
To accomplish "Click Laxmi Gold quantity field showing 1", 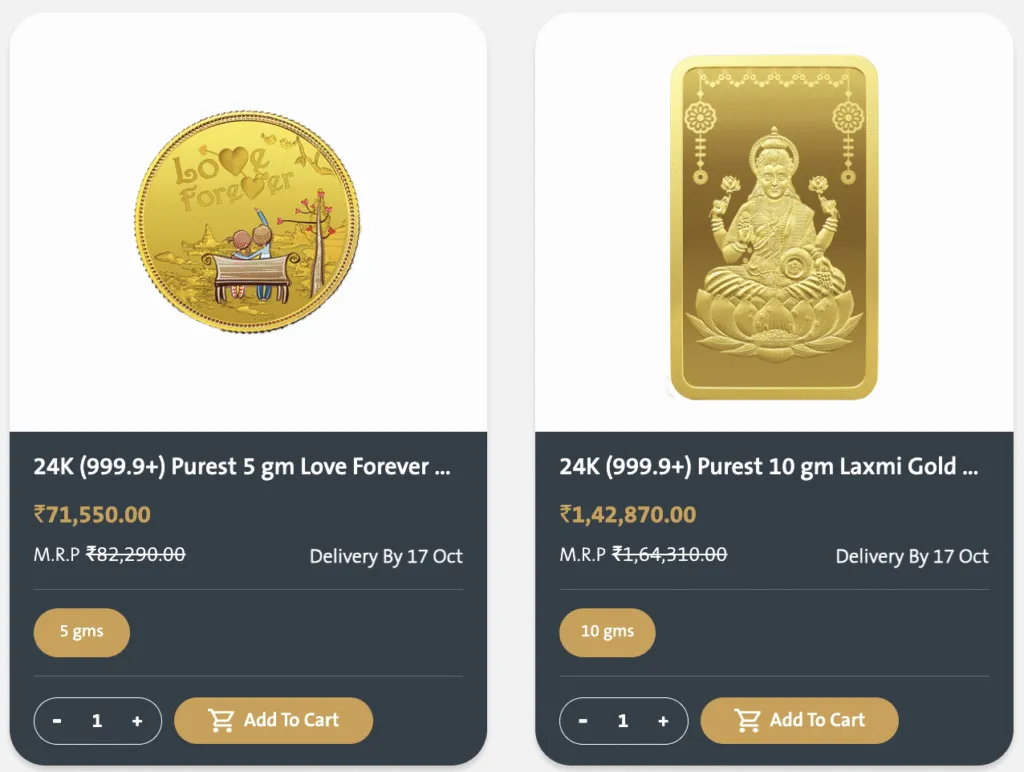I will coord(623,721).
